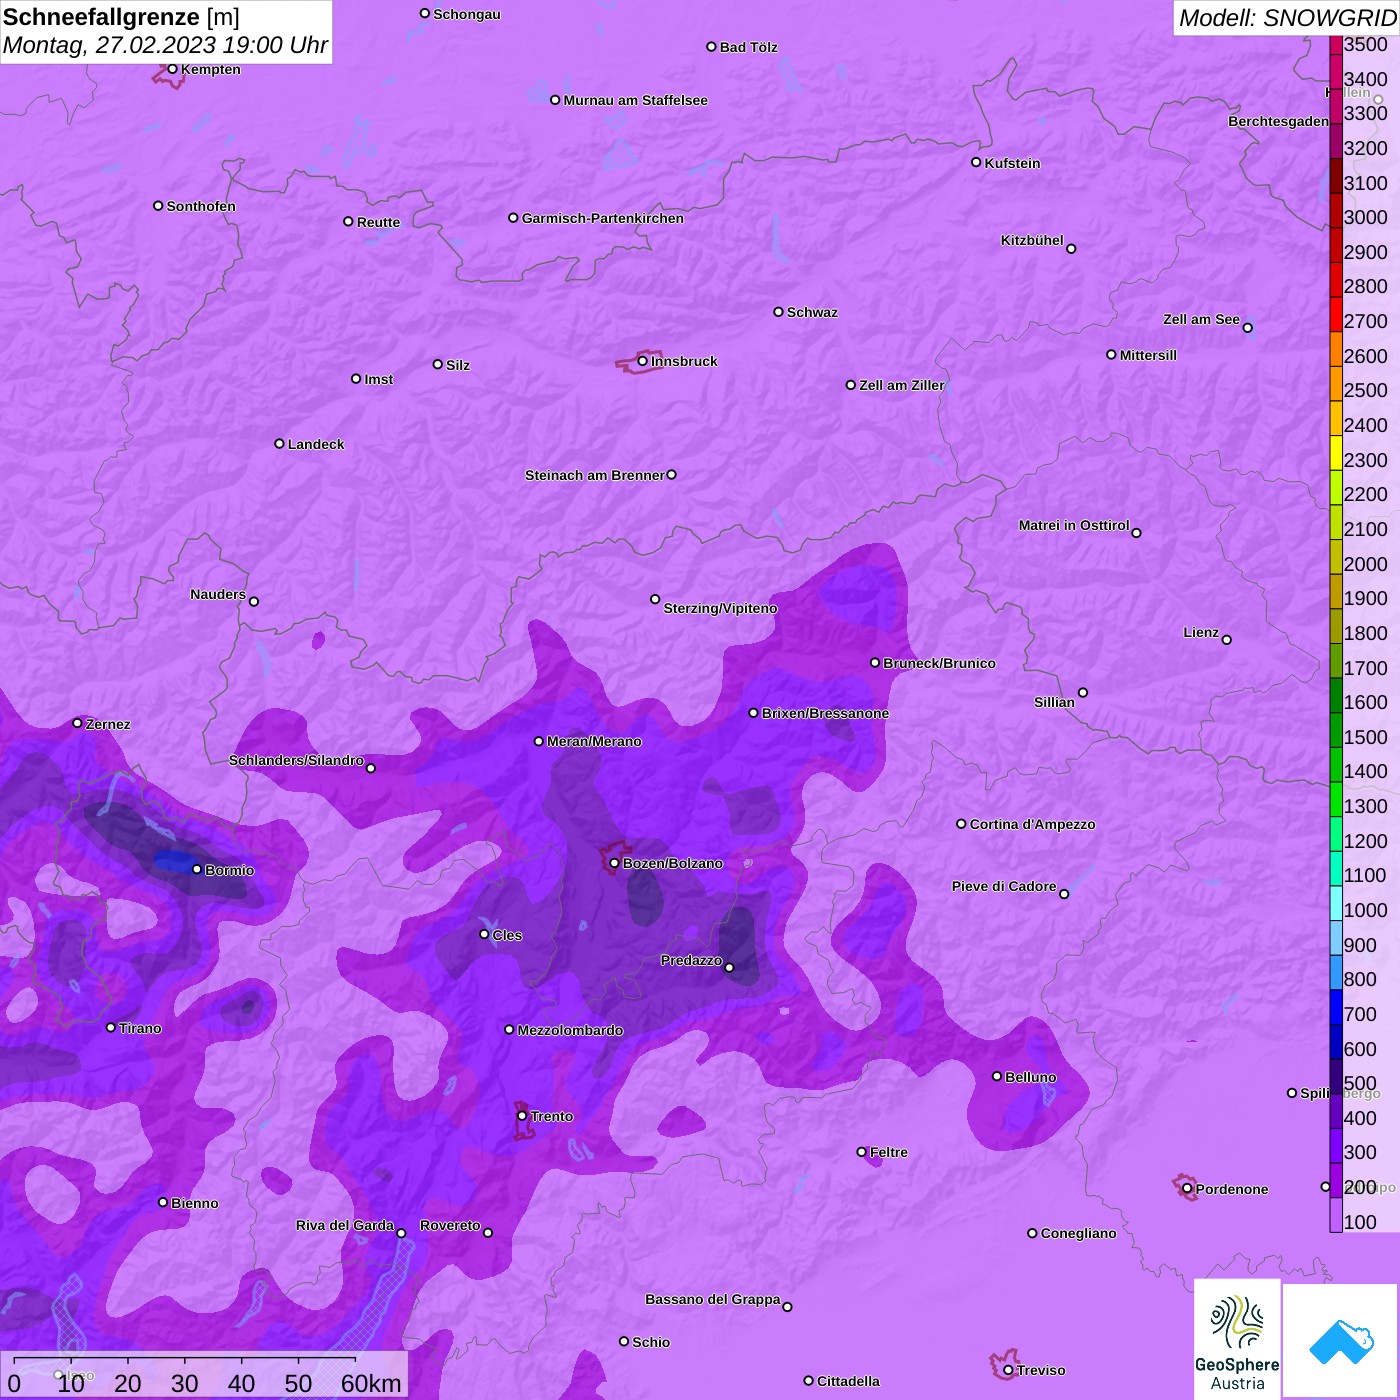Select the Innsbruck city marker dot
This screenshot has width=1400, height=1400.
coord(642,361)
